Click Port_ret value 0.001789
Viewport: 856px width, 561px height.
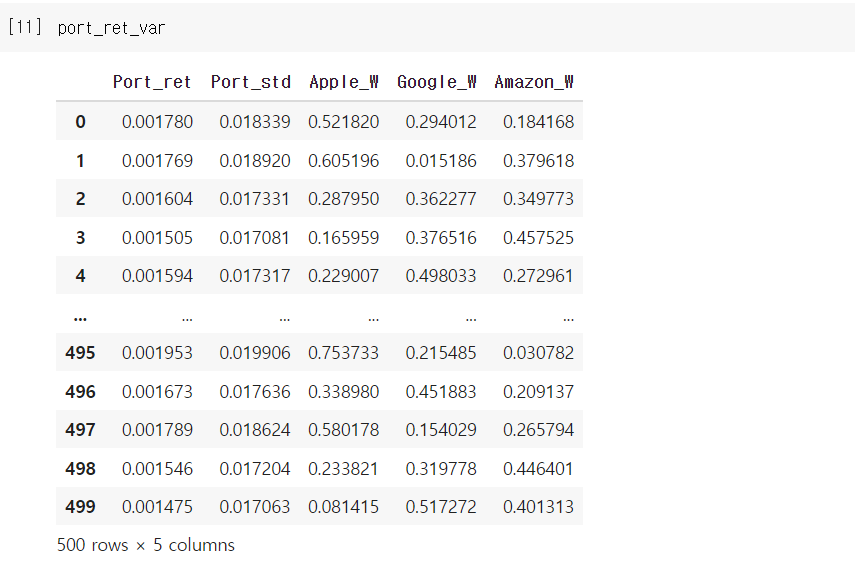(157, 429)
